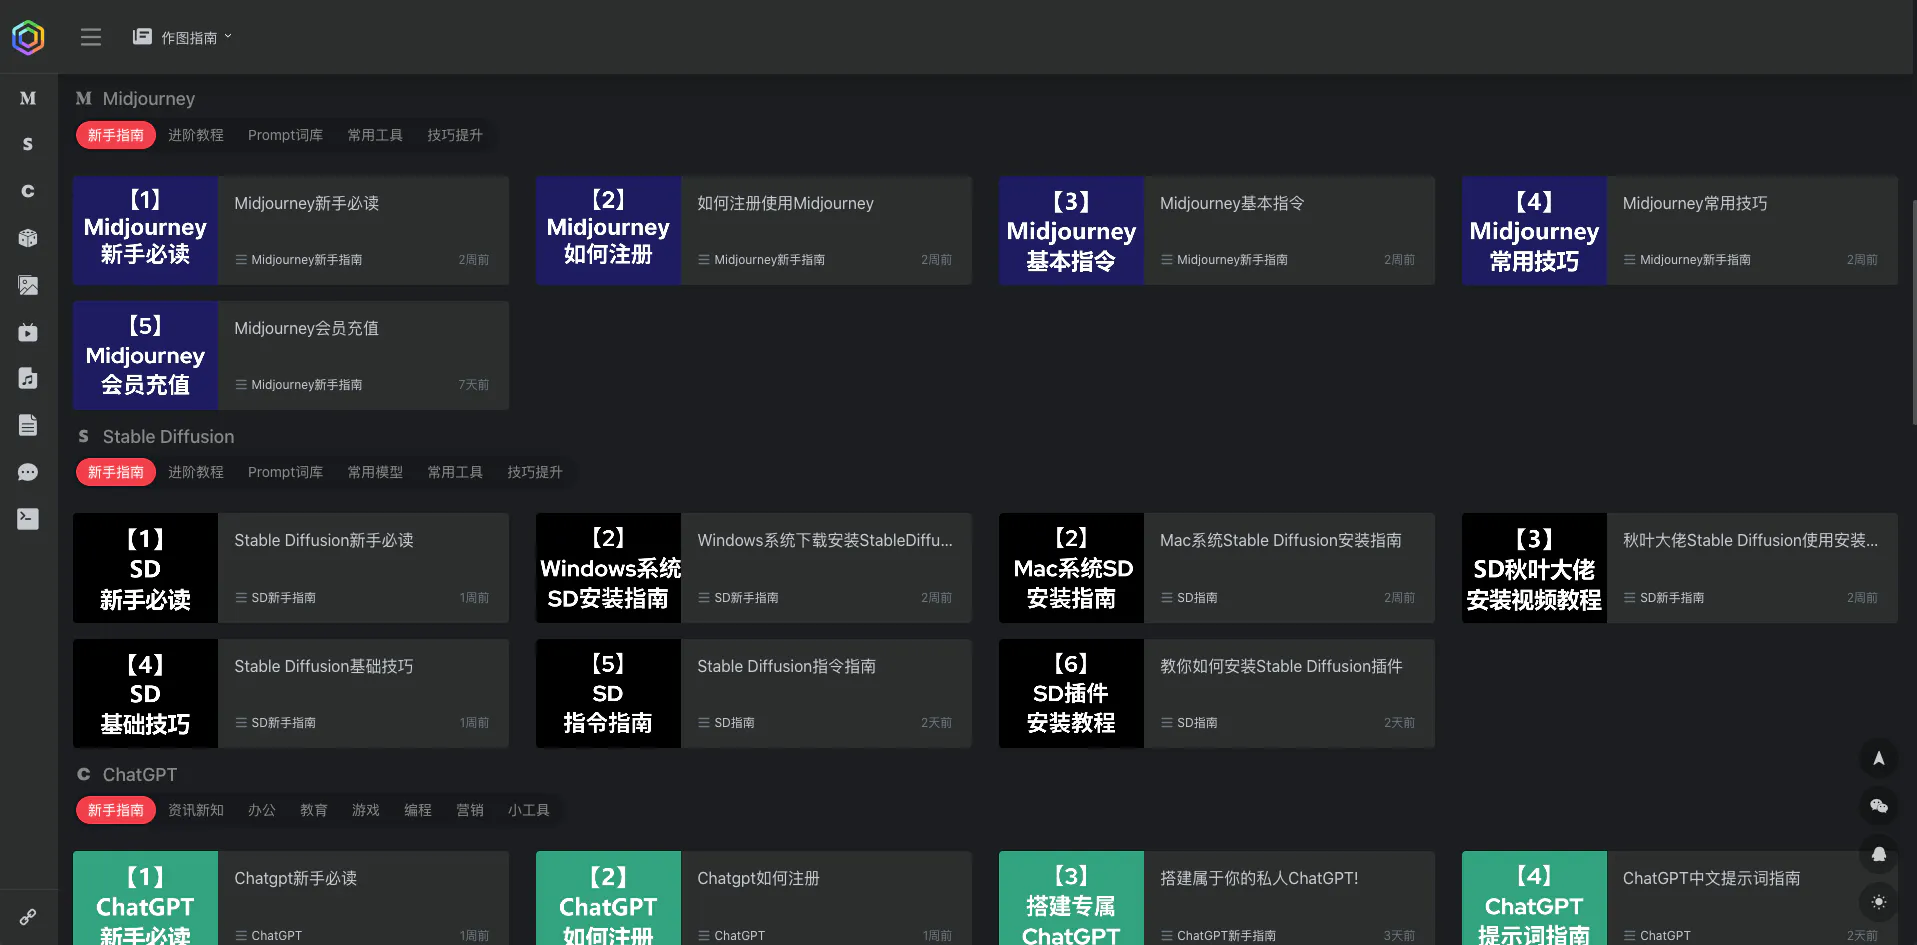
Task: Click the video TV icon in the sidebar
Action: click(28, 332)
